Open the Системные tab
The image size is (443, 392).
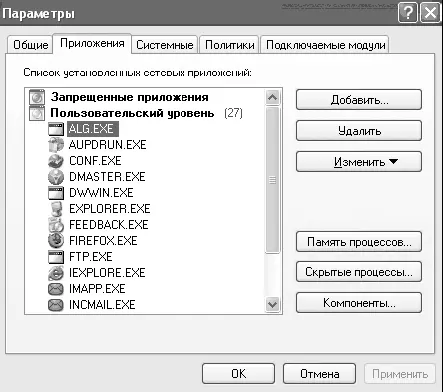165,45
